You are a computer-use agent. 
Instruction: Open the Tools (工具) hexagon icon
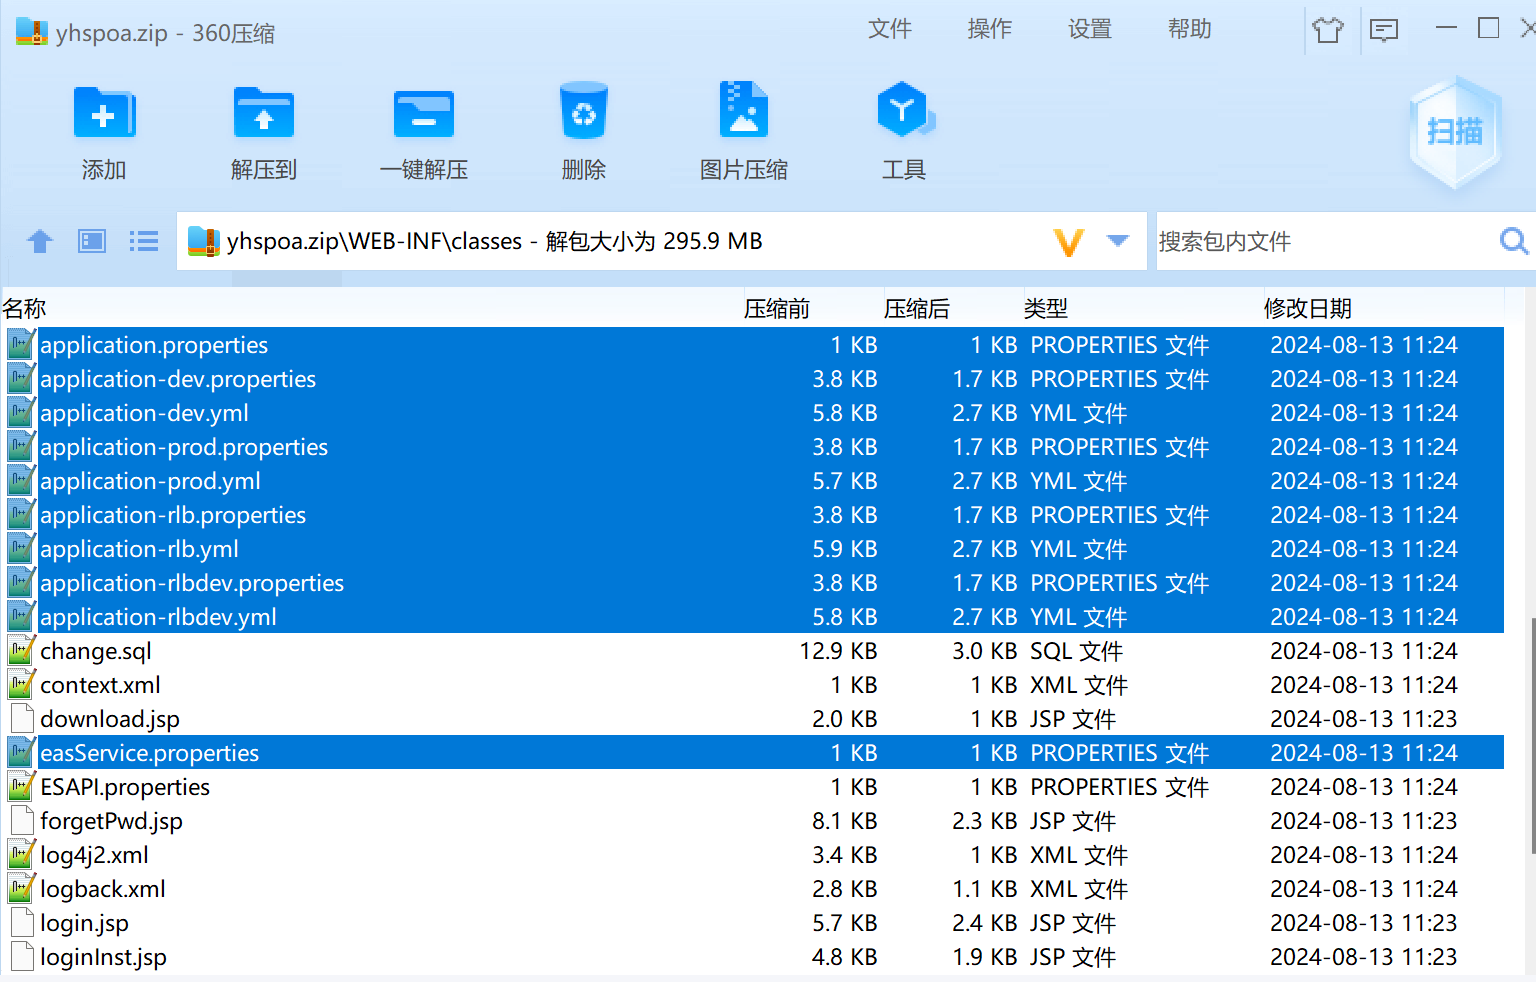tap(904, 112)
